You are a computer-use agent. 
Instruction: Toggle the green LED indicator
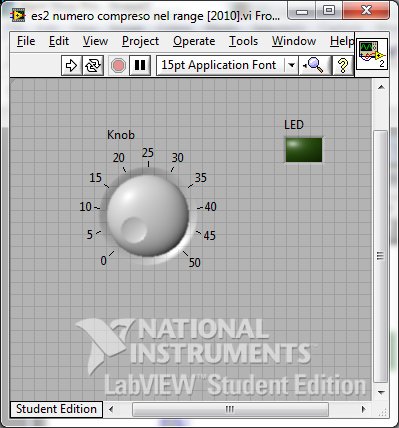coord(304,150)
